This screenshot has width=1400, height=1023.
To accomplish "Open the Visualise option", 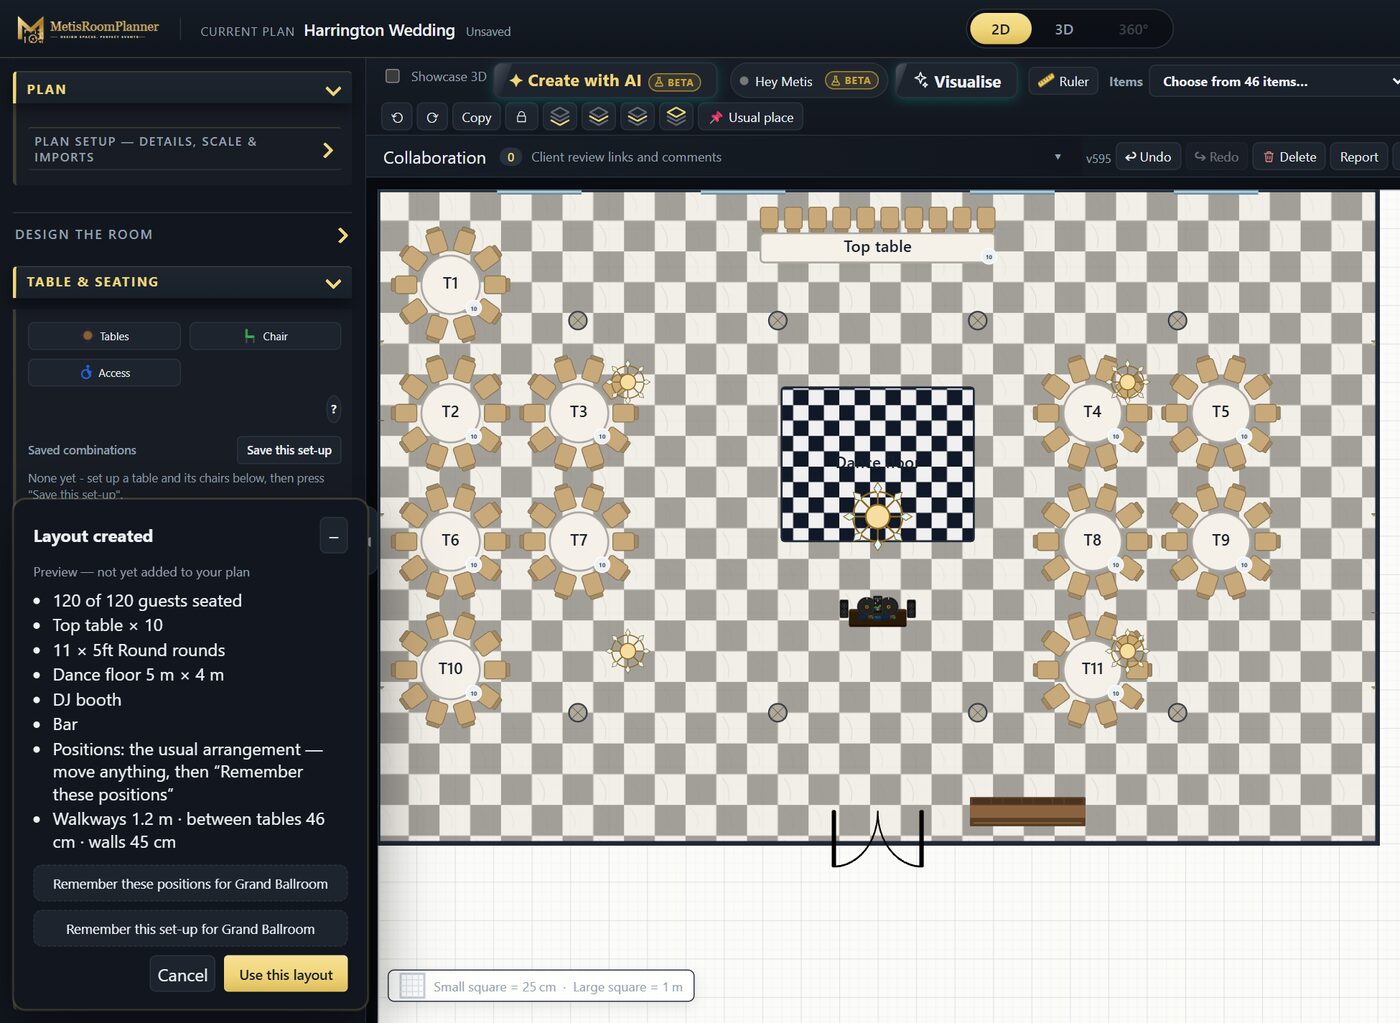I will (957, 81).
